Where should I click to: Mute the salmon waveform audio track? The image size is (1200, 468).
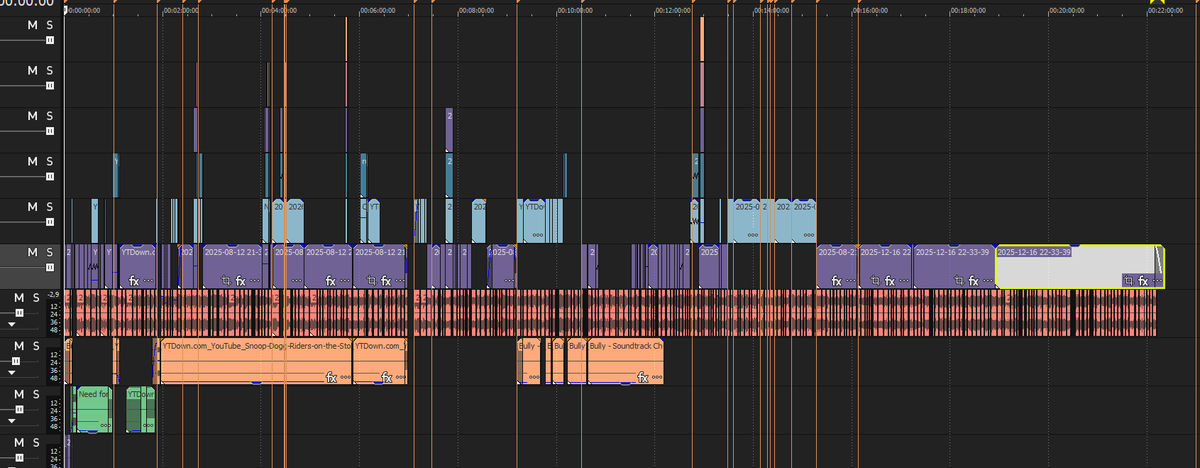(19, 298)
